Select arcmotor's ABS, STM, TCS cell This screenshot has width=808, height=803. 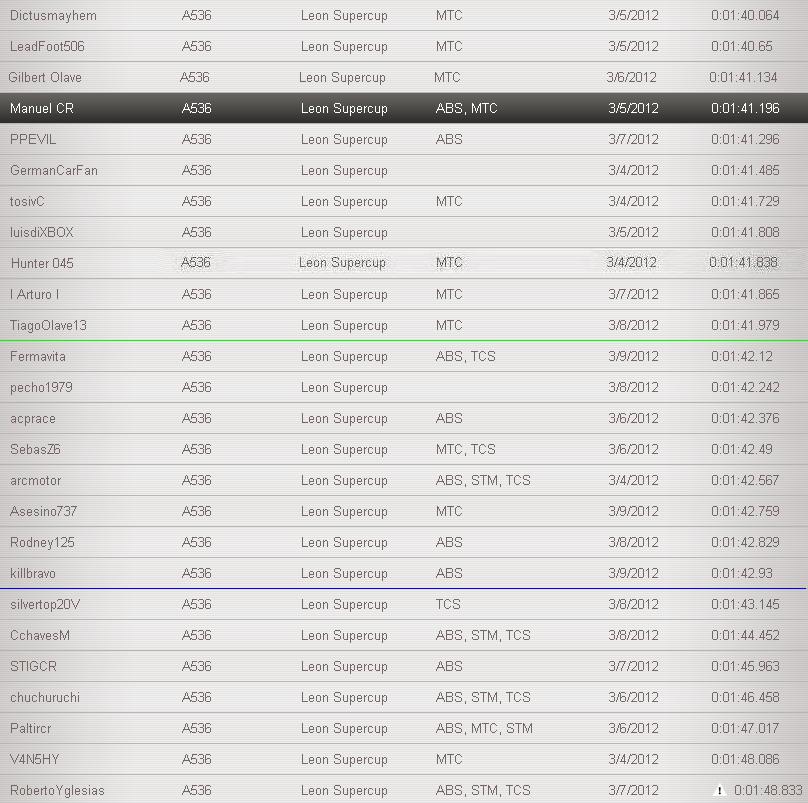483,481
